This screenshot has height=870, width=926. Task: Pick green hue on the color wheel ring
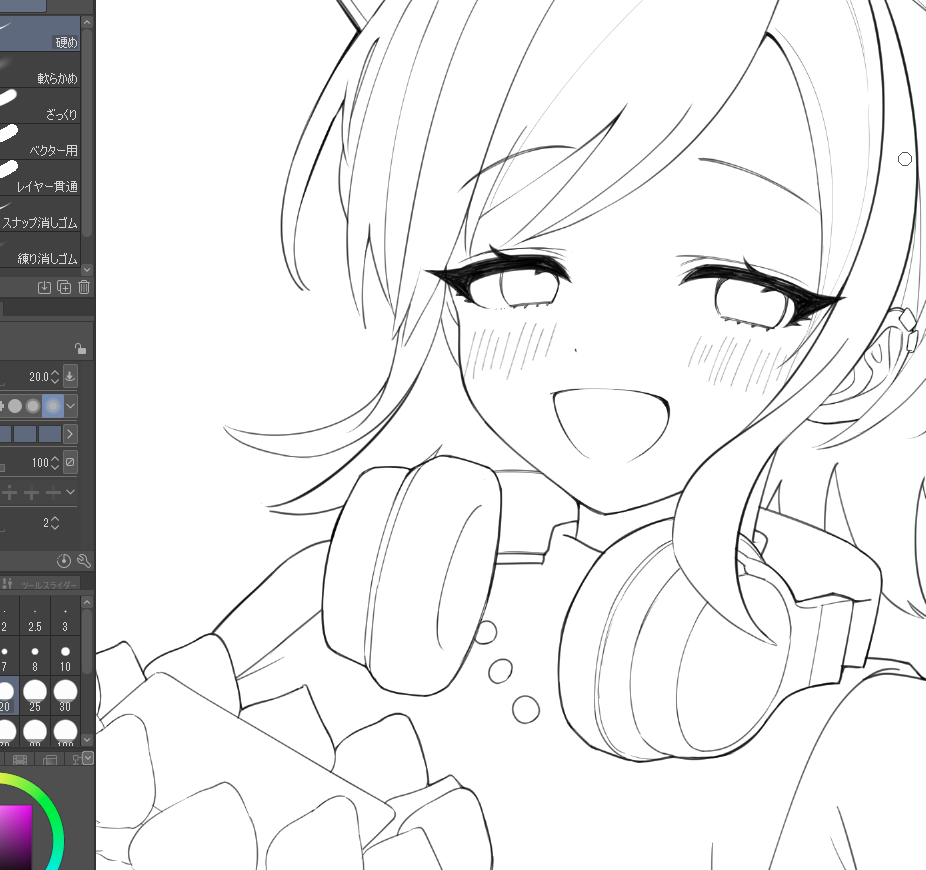tap(55, 815)
